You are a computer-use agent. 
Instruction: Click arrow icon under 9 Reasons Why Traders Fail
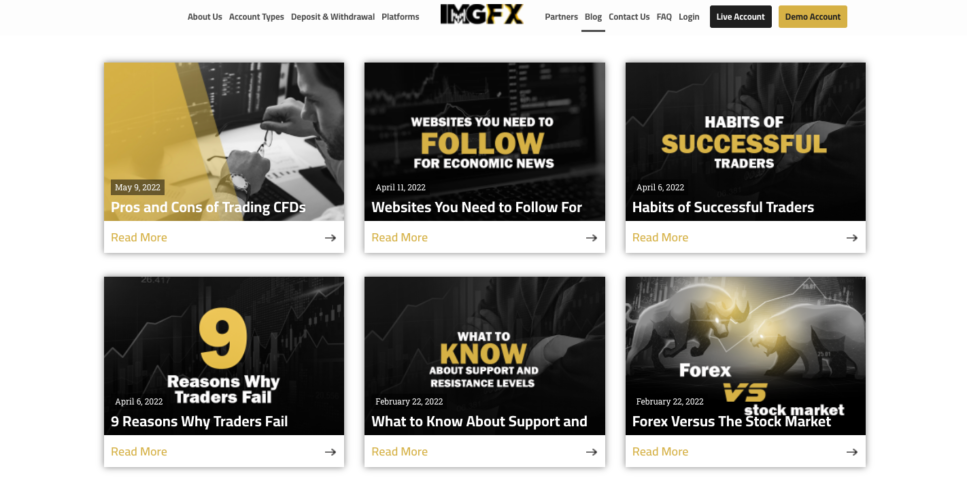(x=331, y=452)
